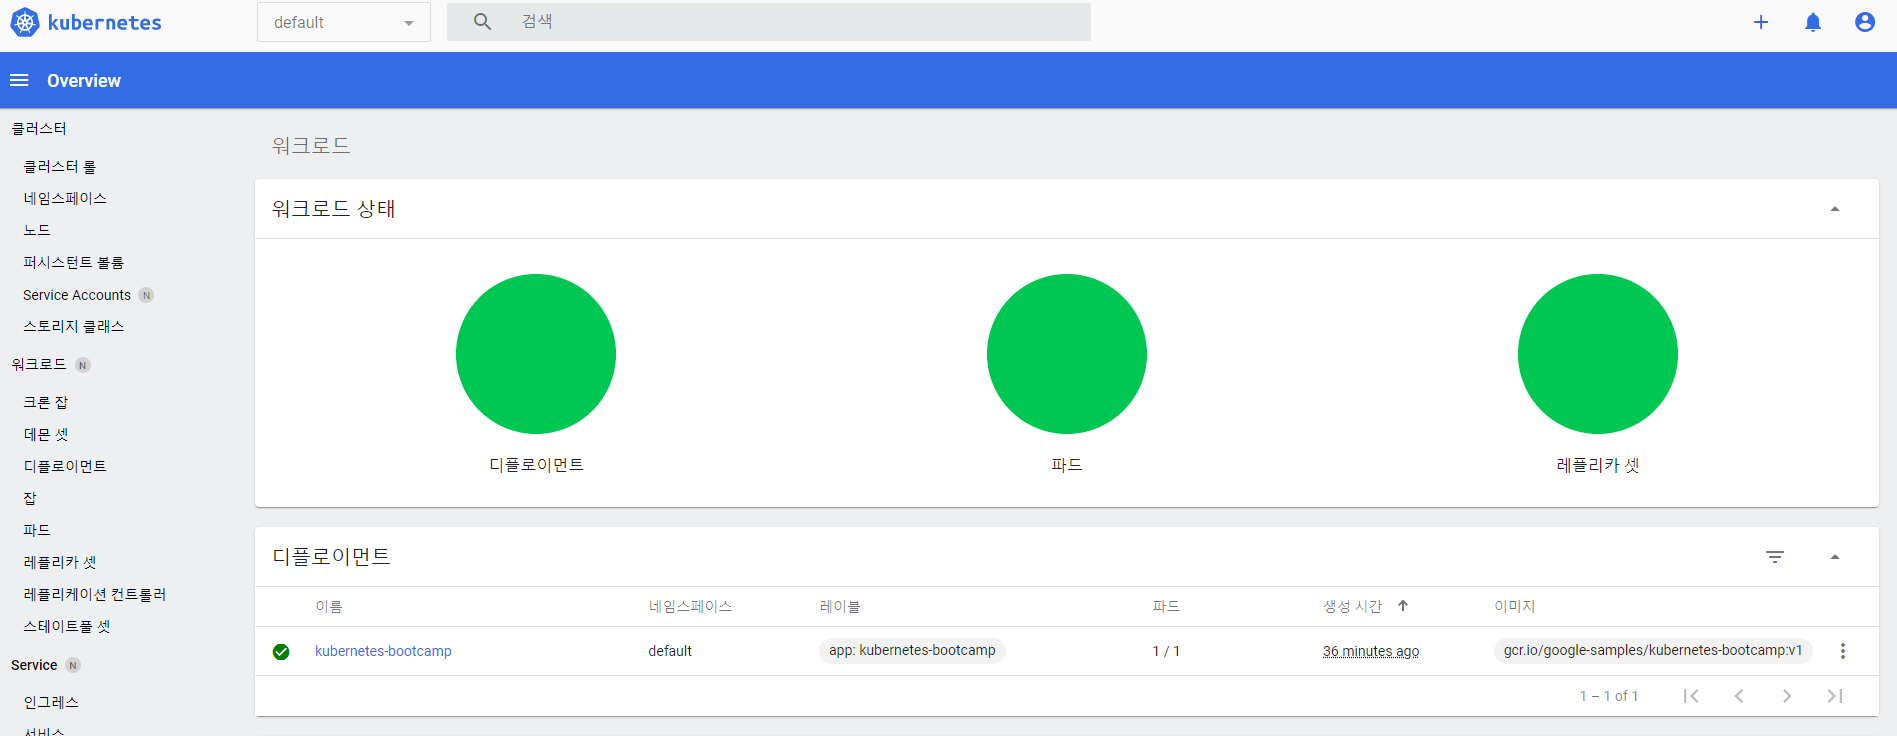
Task: Click the gcr.io kubernetes-bootcamp:v1 image chip
Action: pyautogui.click(x=1653, y=650)
